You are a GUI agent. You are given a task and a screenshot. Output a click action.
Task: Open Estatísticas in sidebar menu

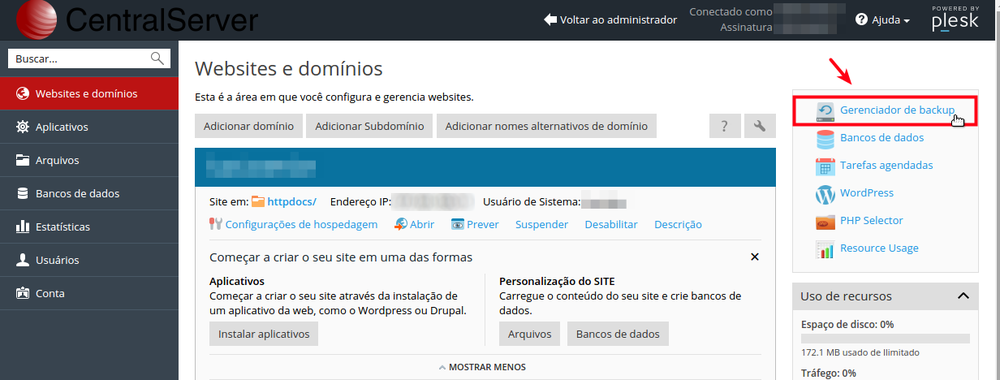pos(89,226)
